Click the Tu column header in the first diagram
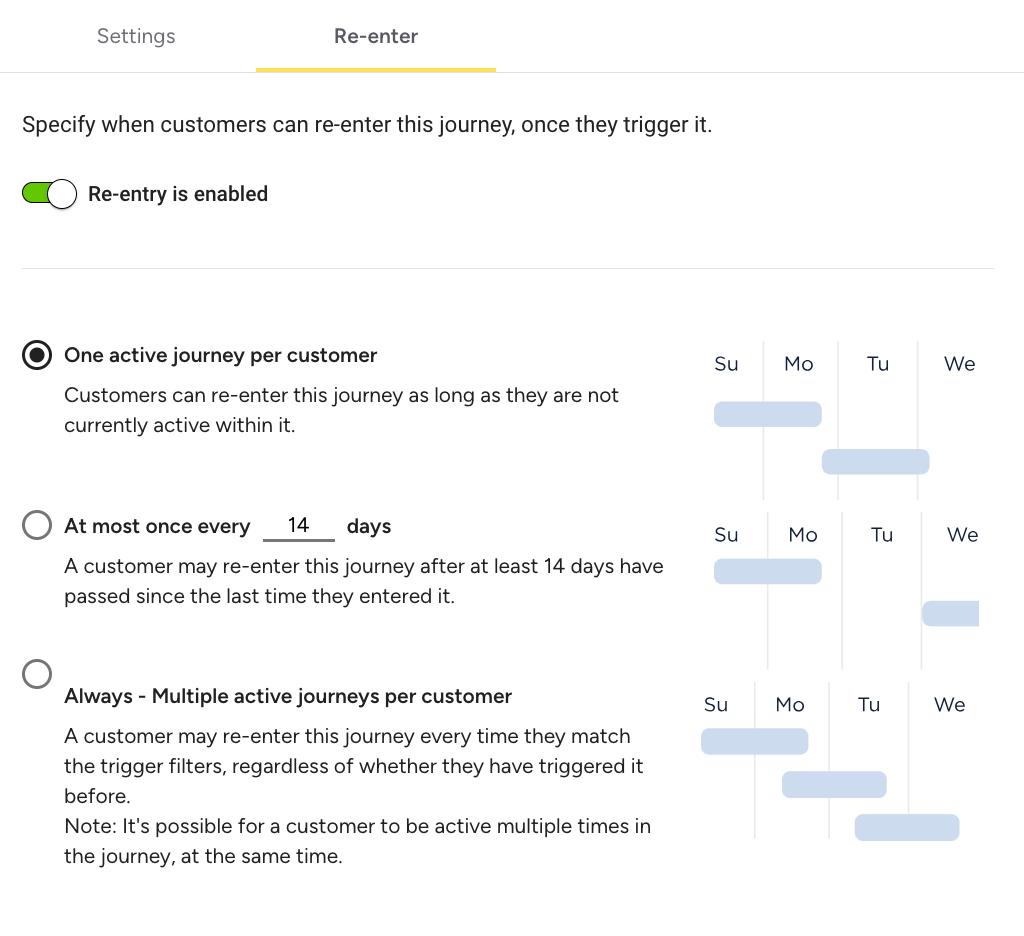Screen dimensions: 1024x936 pyautogui.click(x=878, y=364)
